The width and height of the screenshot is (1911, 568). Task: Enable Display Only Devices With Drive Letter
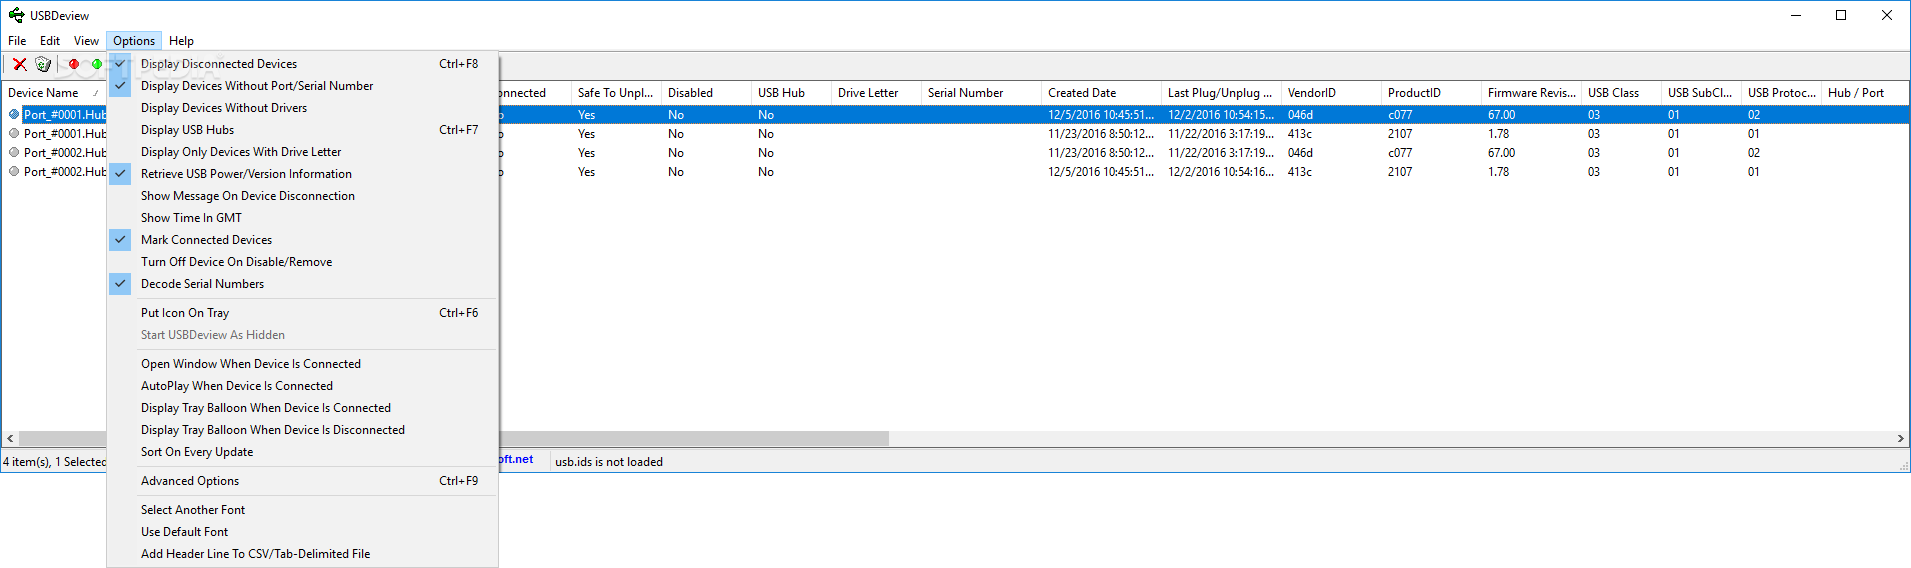tap(302, 152)
